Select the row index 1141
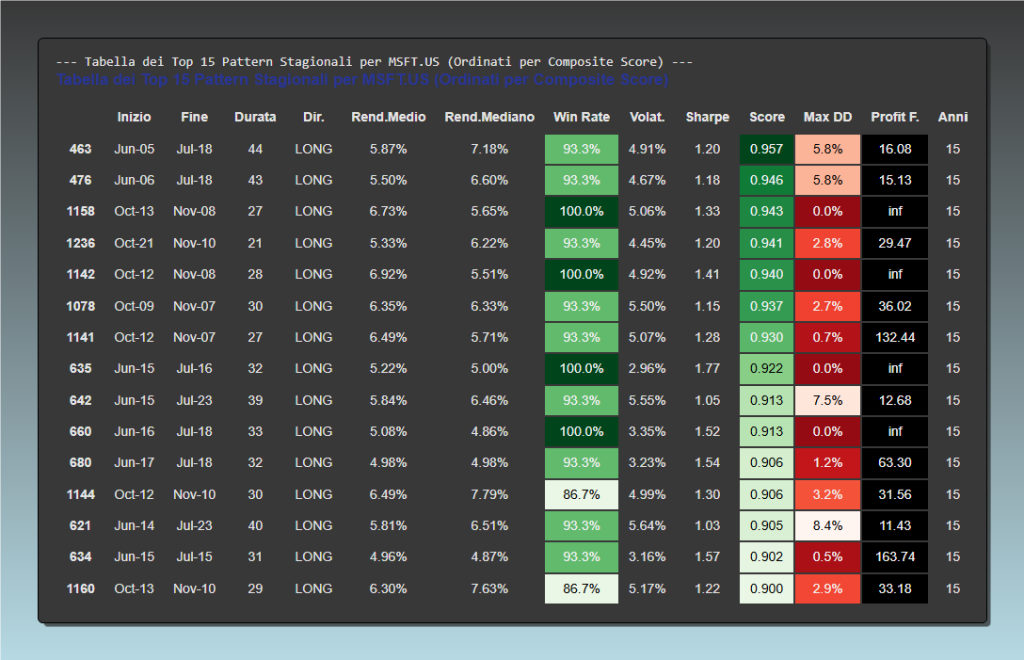Screen dimensions: 1024x660 [x=80, y=338]
